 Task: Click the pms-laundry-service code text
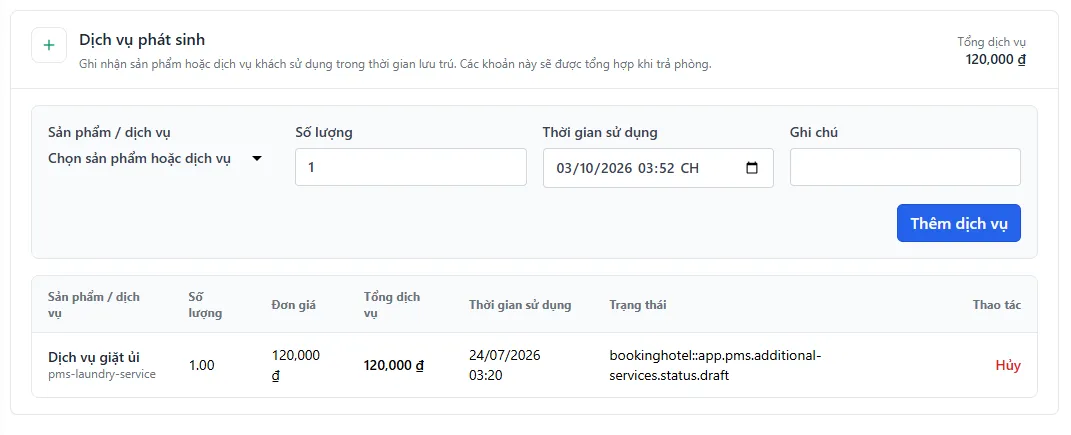pos(102,374)
